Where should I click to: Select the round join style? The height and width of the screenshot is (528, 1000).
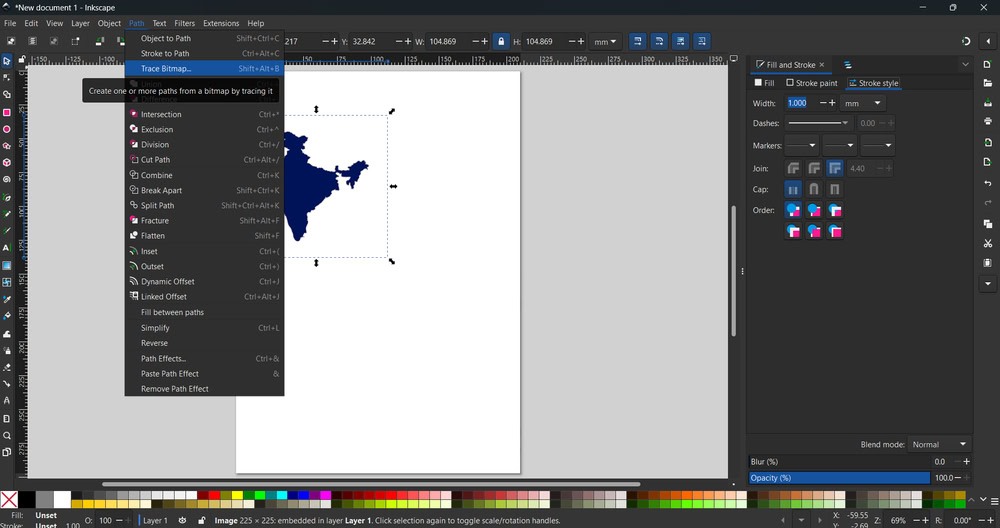(x=814, y=168)
